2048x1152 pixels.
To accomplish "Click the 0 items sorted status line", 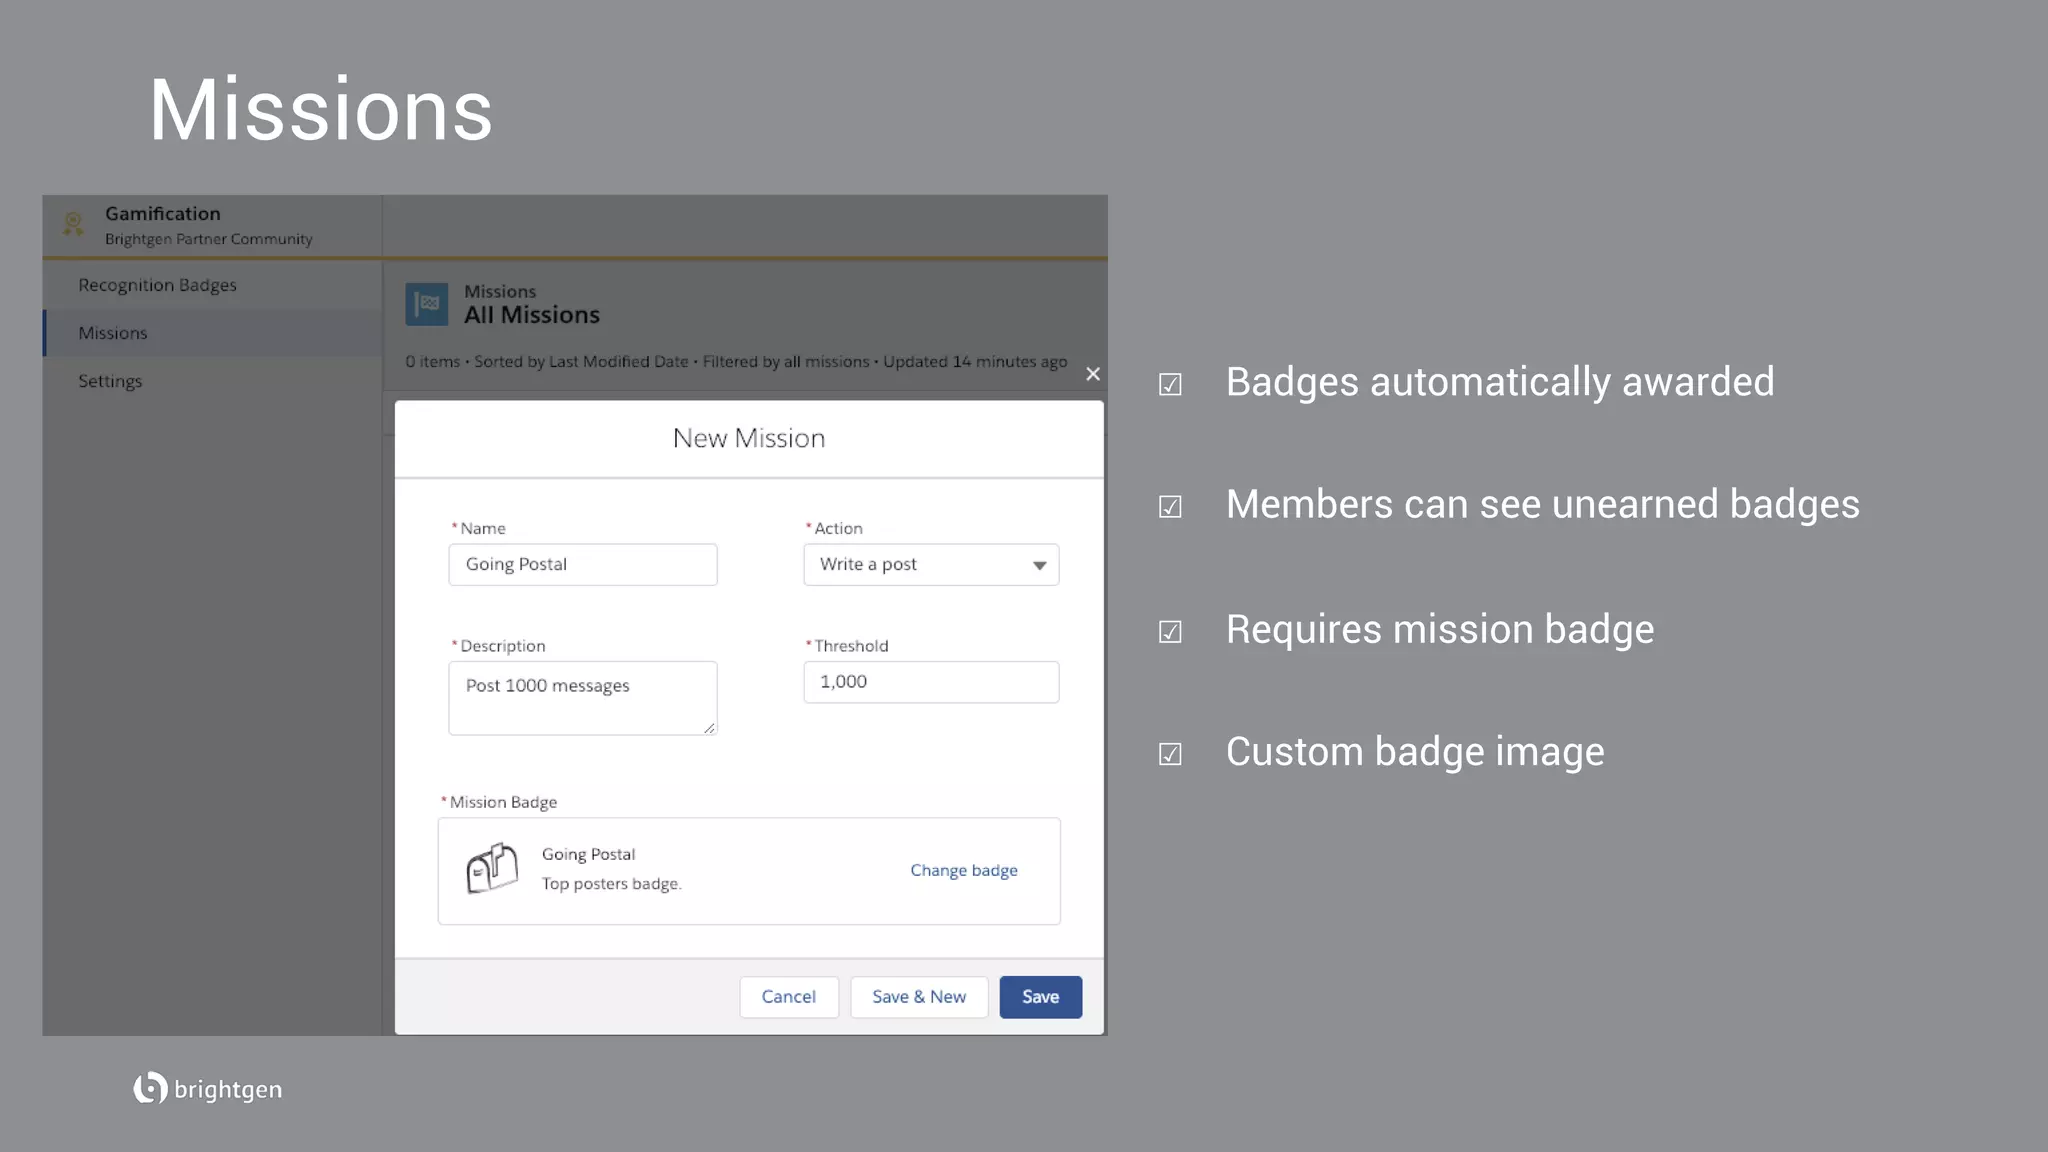I will tap(736, 362).
